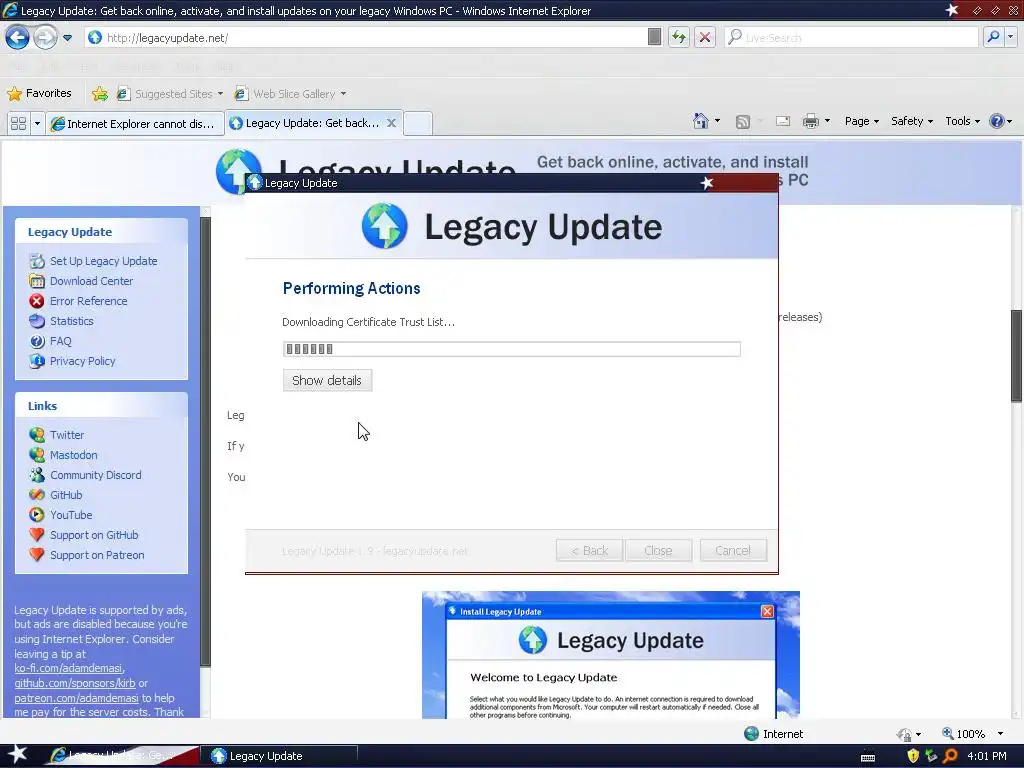The width and height of the screenshot is (1024, 768).
Task: Click the sidebar vertical scrollbar
Action: [x=205, y=441]
